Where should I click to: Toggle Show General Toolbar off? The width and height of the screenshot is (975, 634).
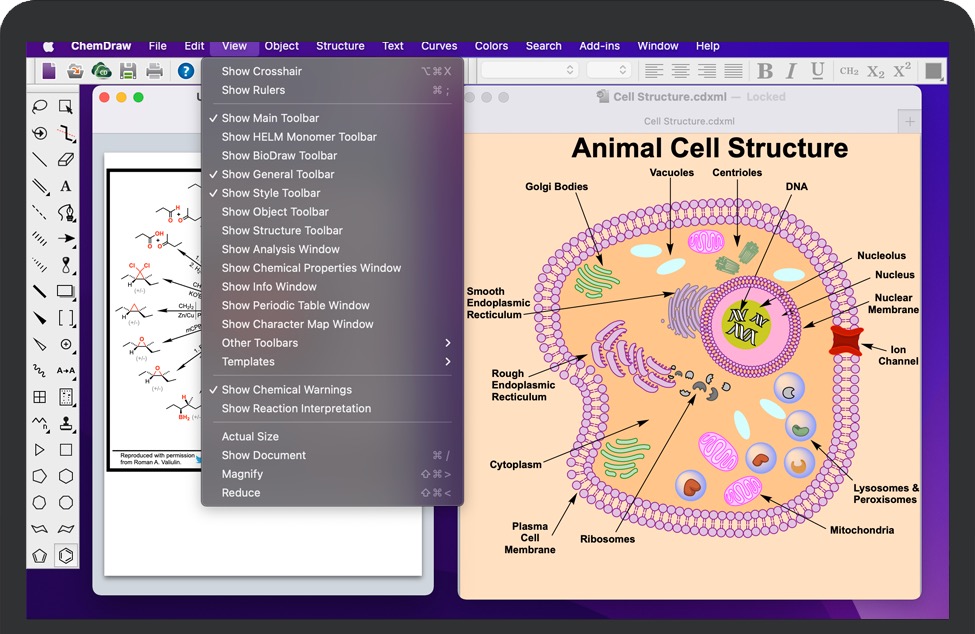pyautogui.click(x=277, y=174)
